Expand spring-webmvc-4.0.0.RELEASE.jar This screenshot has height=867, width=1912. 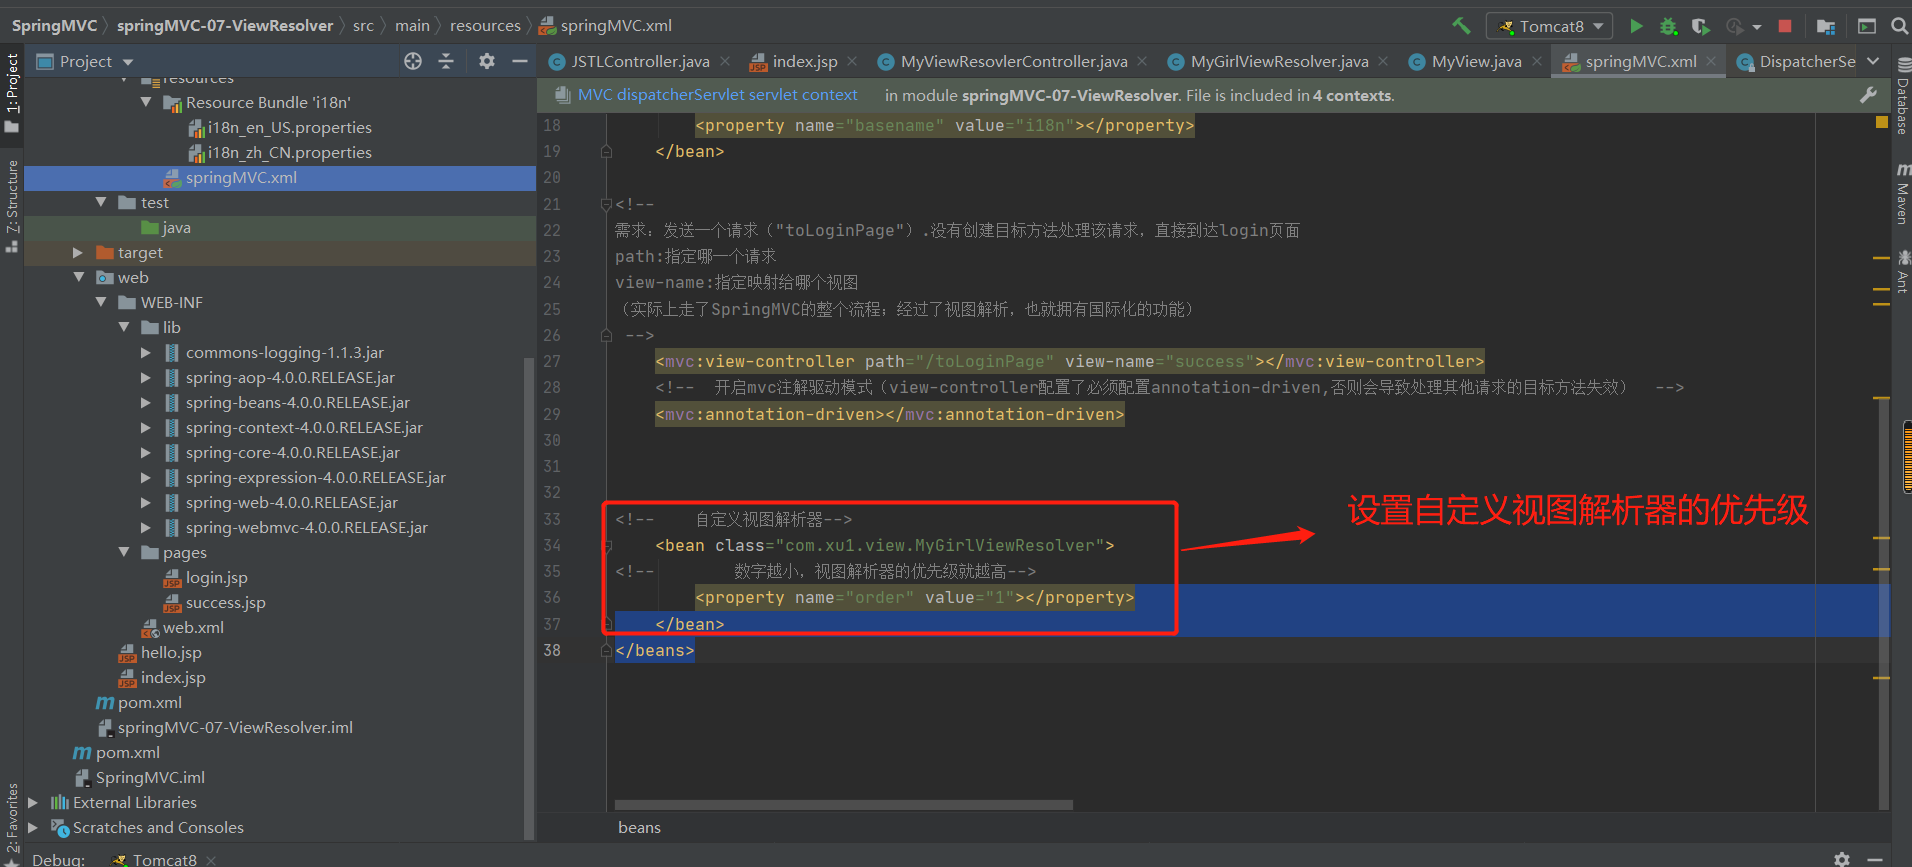click(146, 528)
